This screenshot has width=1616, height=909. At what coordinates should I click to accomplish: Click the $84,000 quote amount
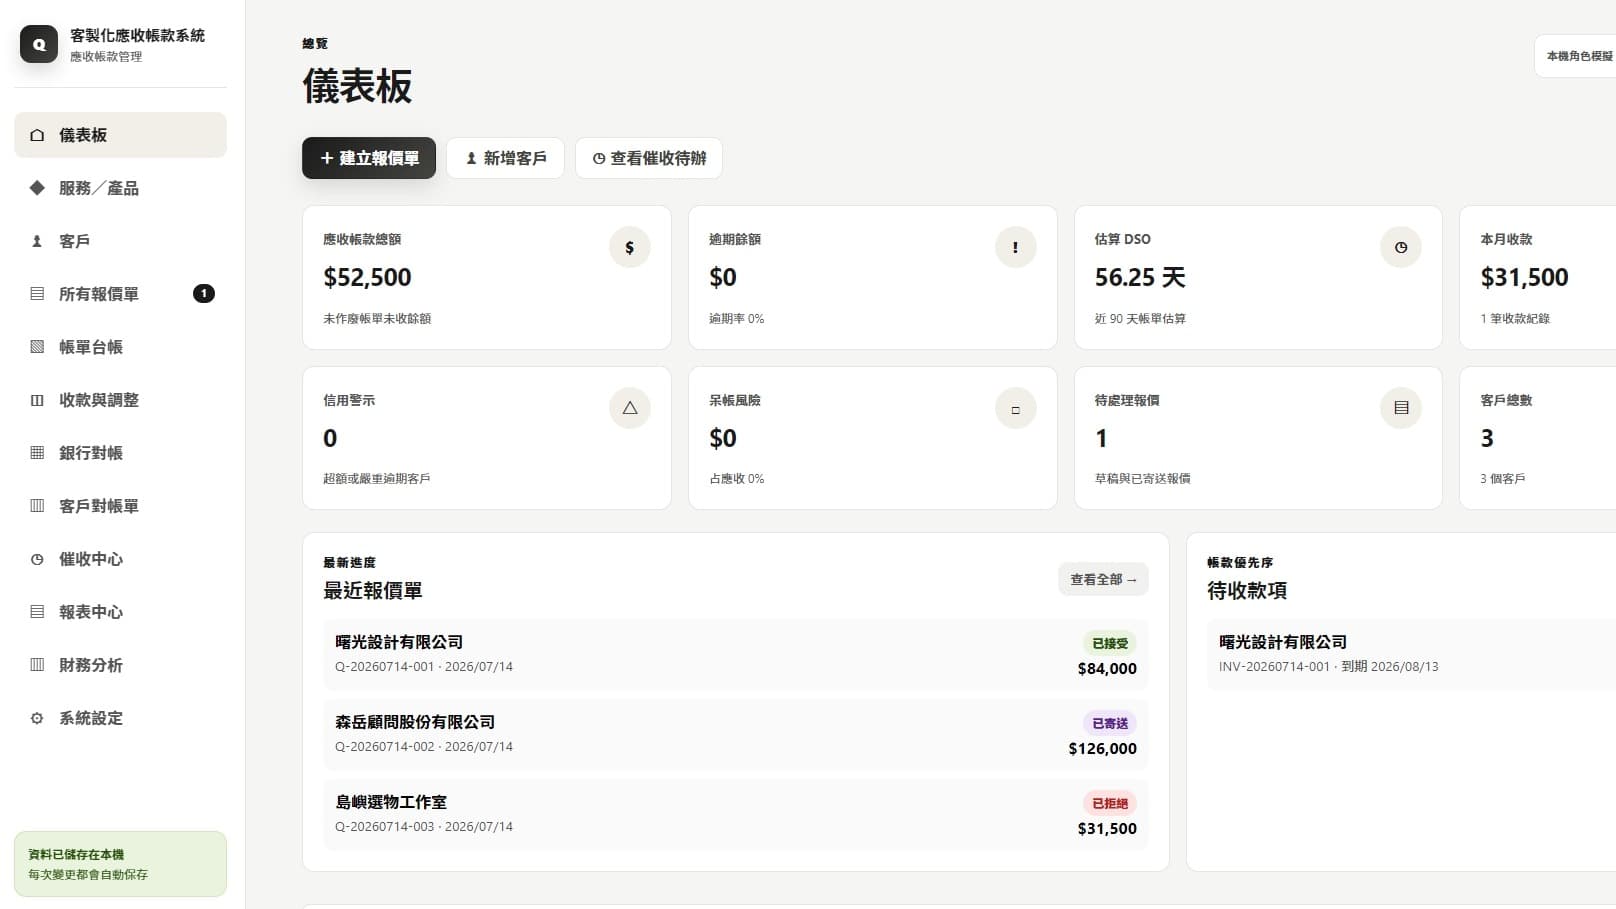tap(1107, 669)
